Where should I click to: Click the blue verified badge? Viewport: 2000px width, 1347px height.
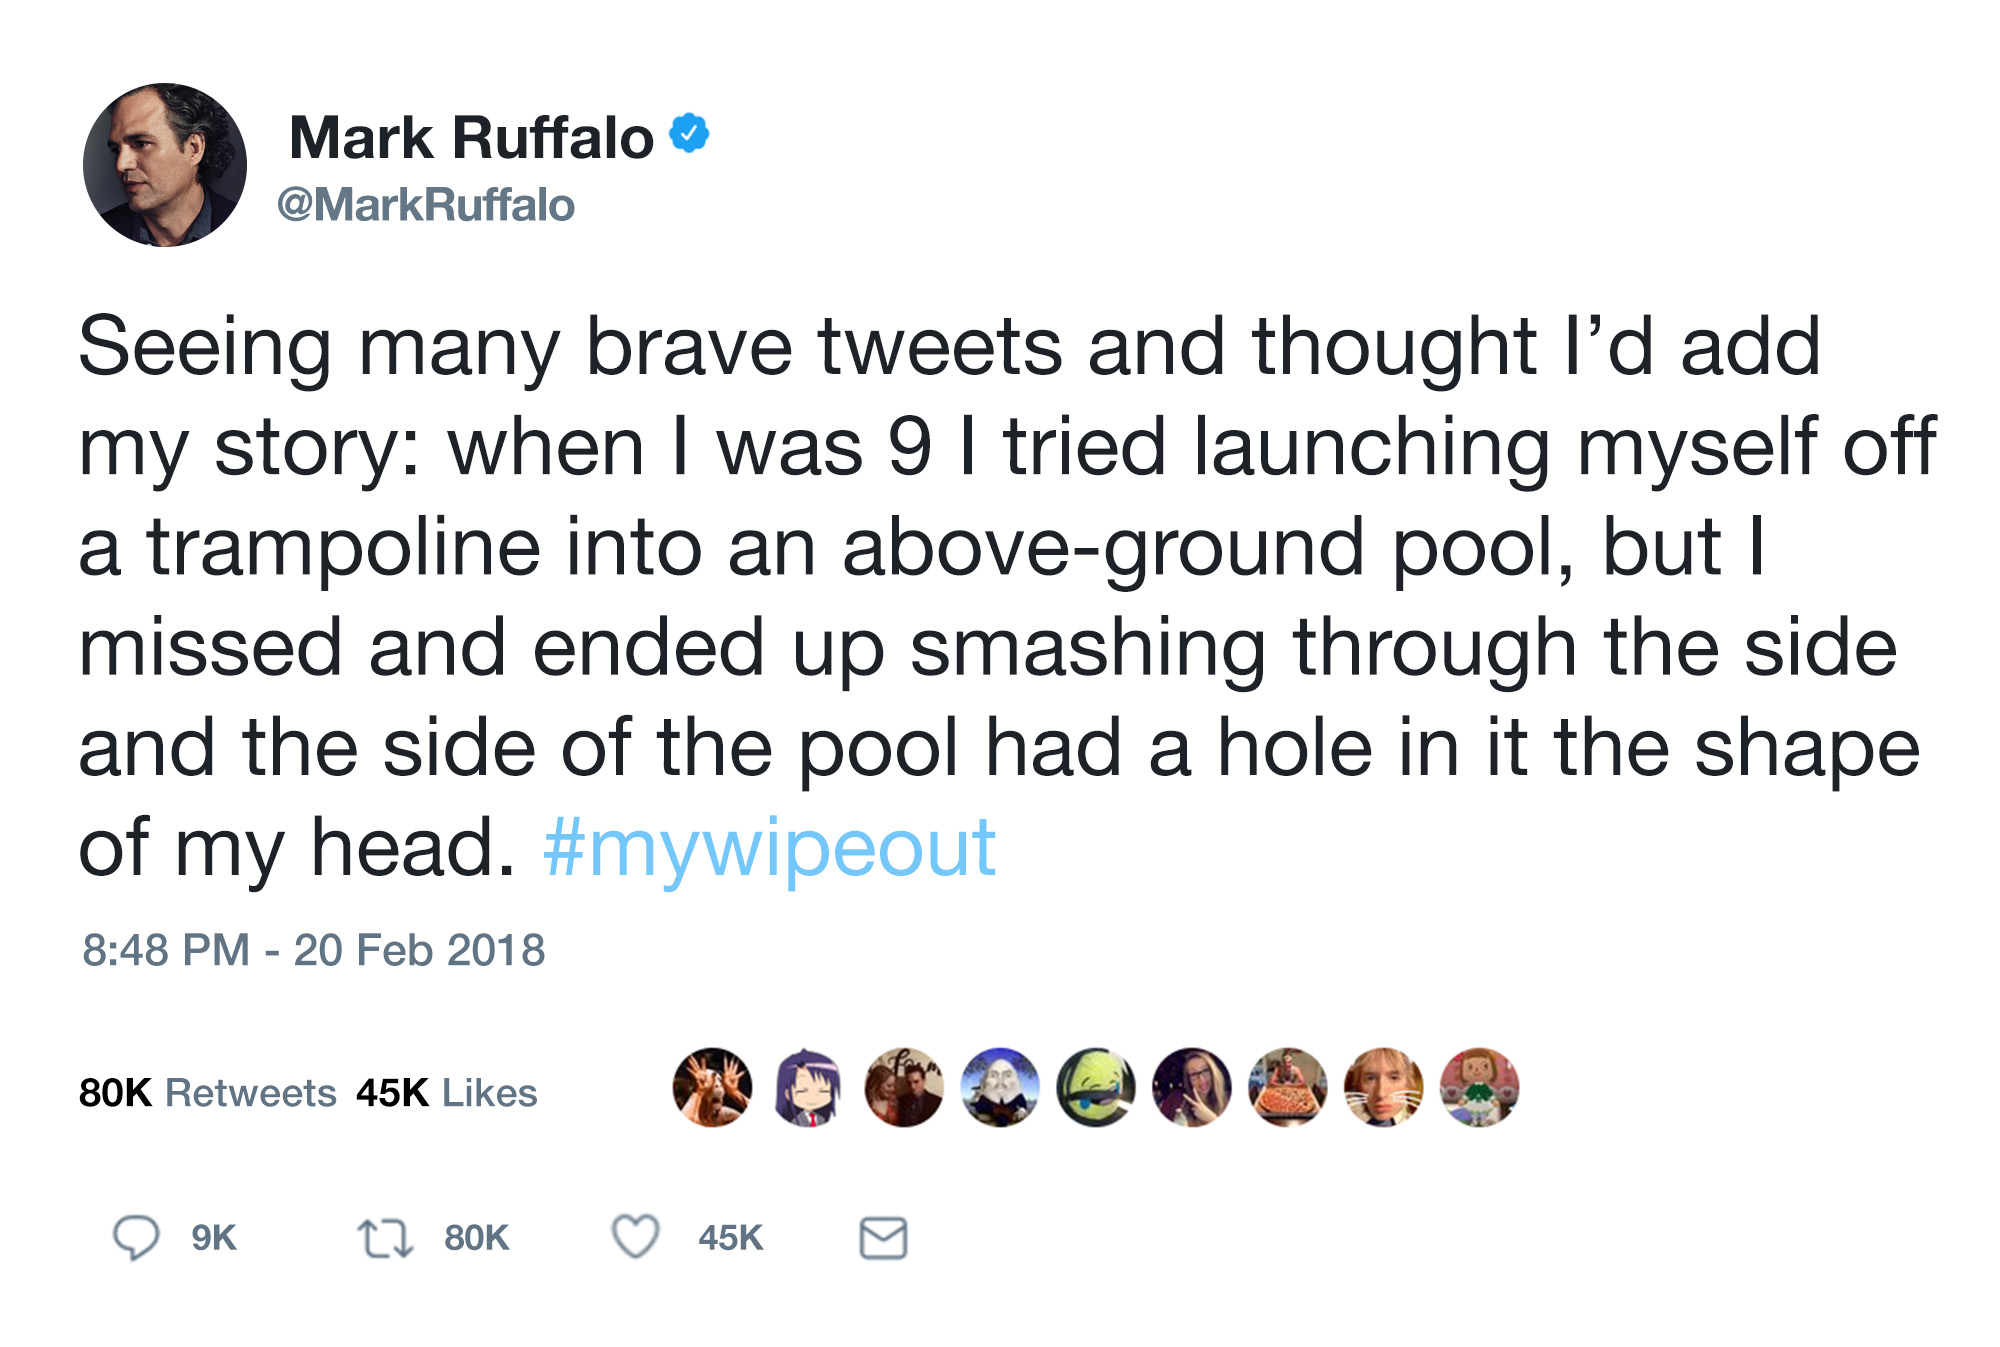coord(689,133)
